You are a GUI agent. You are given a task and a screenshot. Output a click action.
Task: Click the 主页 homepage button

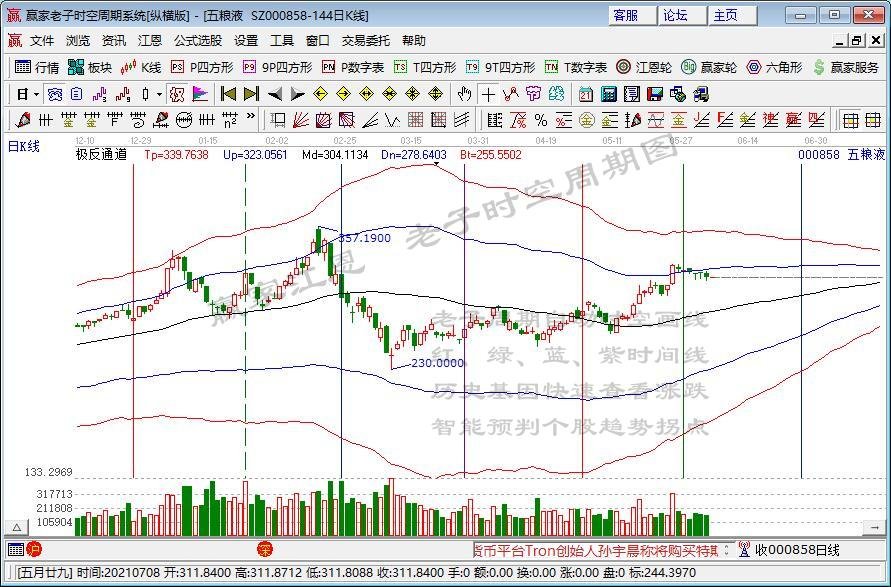tap(732, 15)
